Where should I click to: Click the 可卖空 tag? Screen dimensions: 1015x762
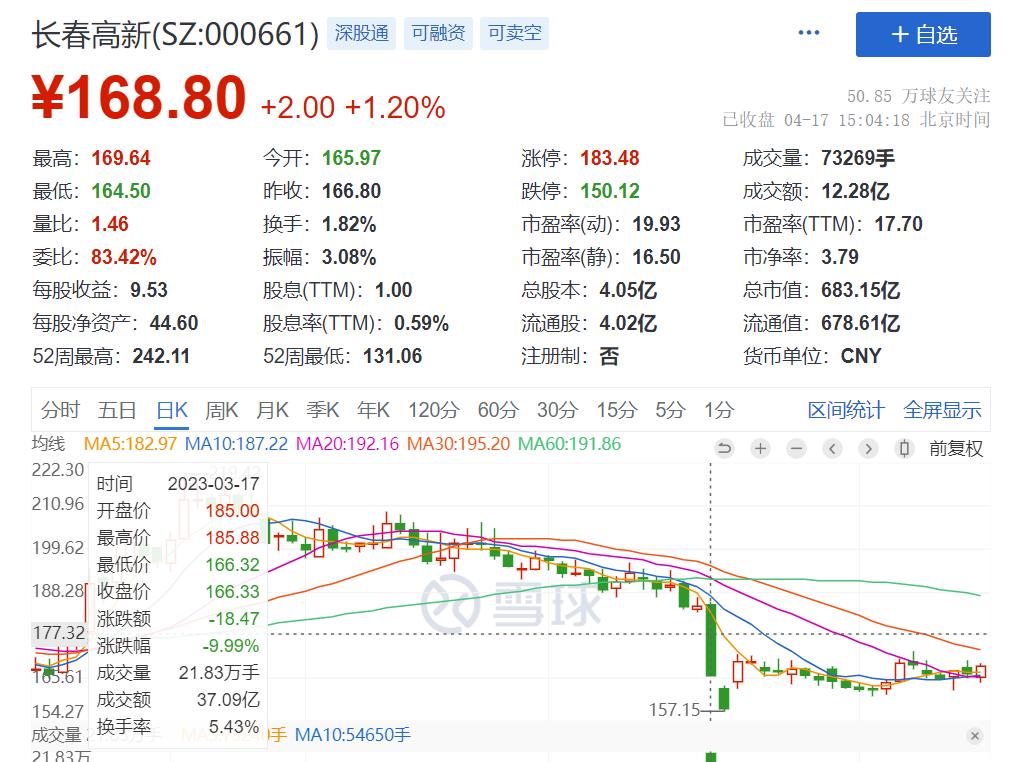click(515, 33)
